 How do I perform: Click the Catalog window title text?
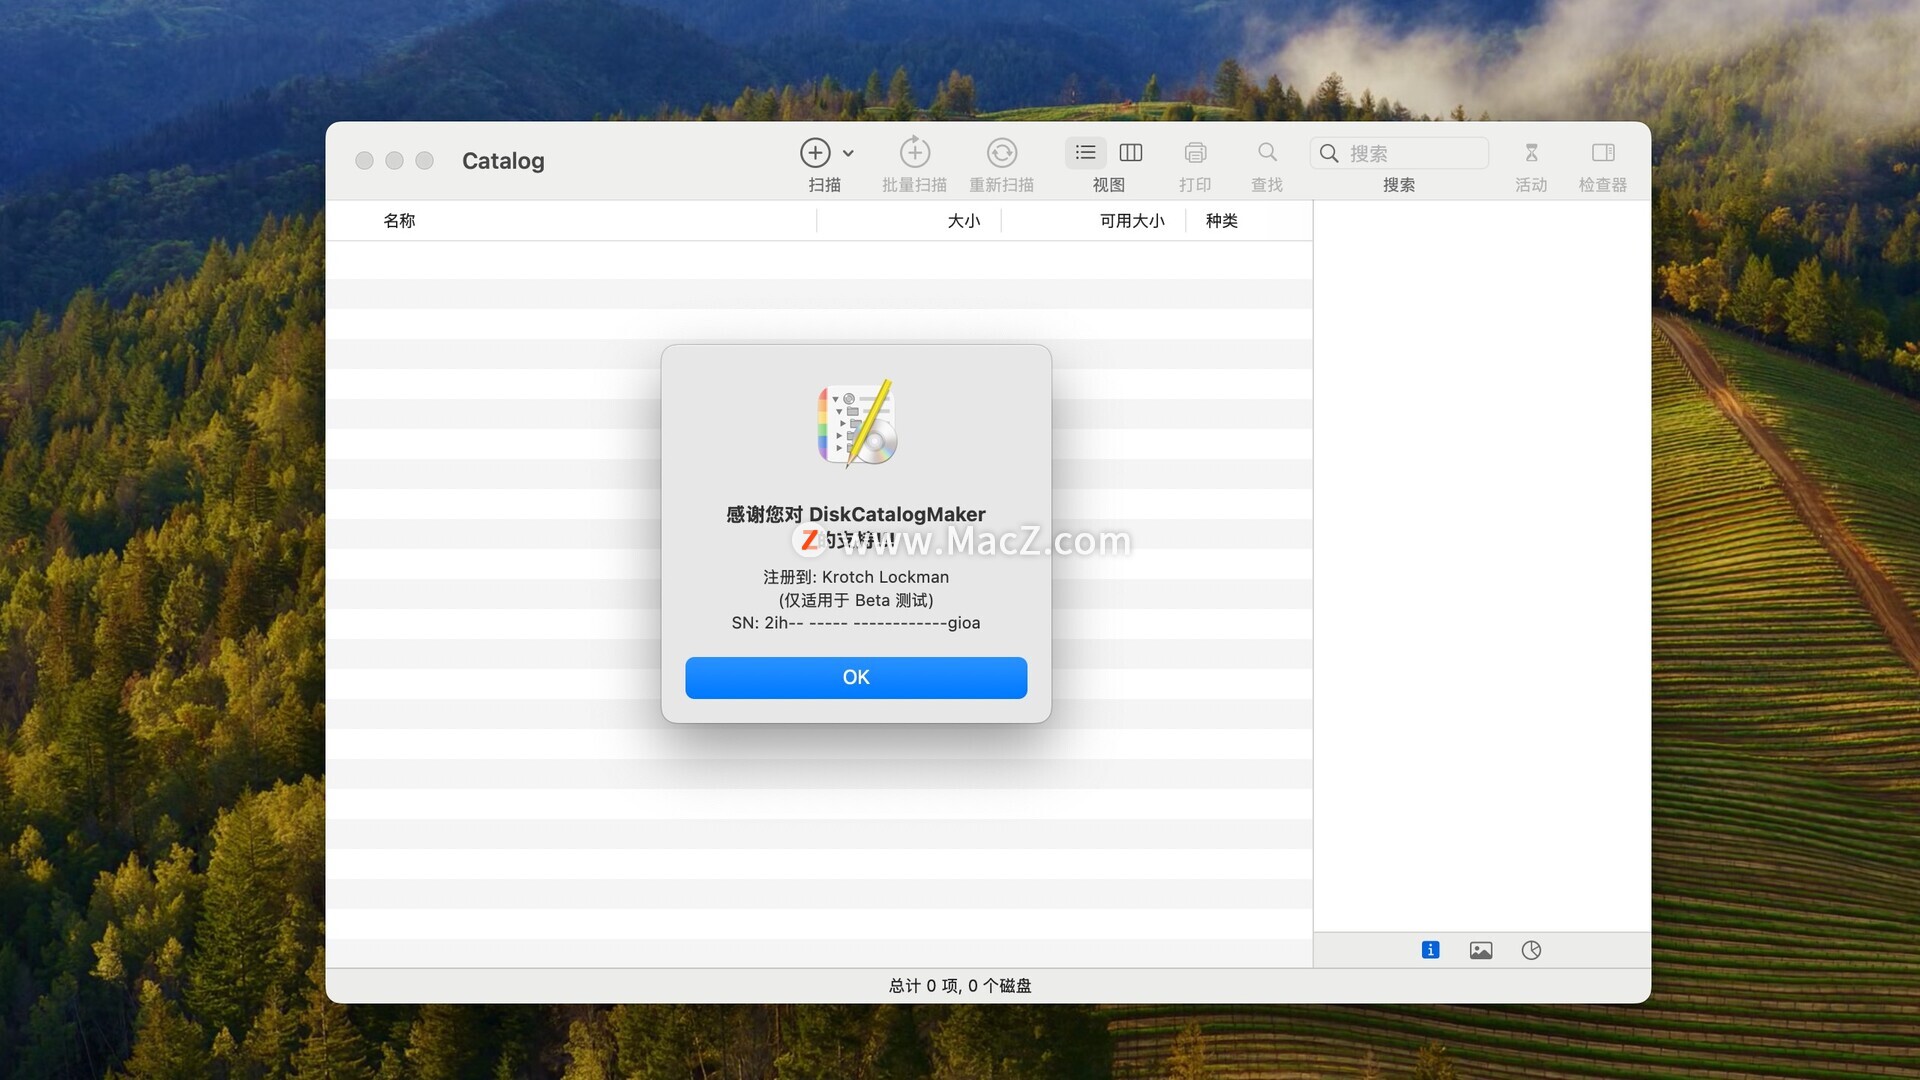503,161
